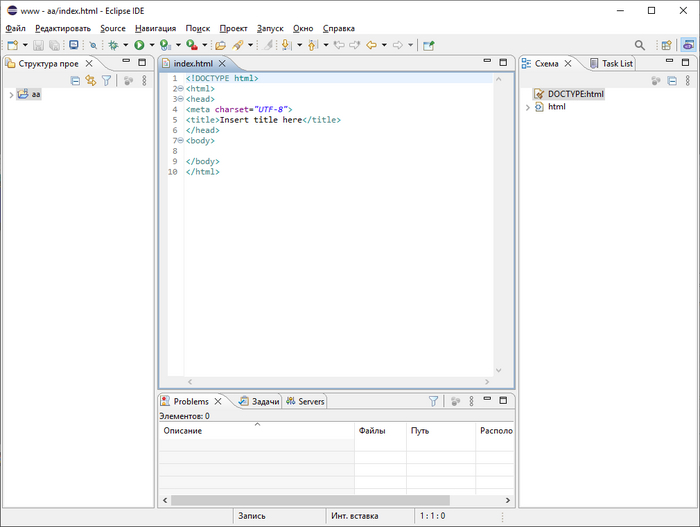
Task: Expand the aa project tree node
Action: coord(10,95)
